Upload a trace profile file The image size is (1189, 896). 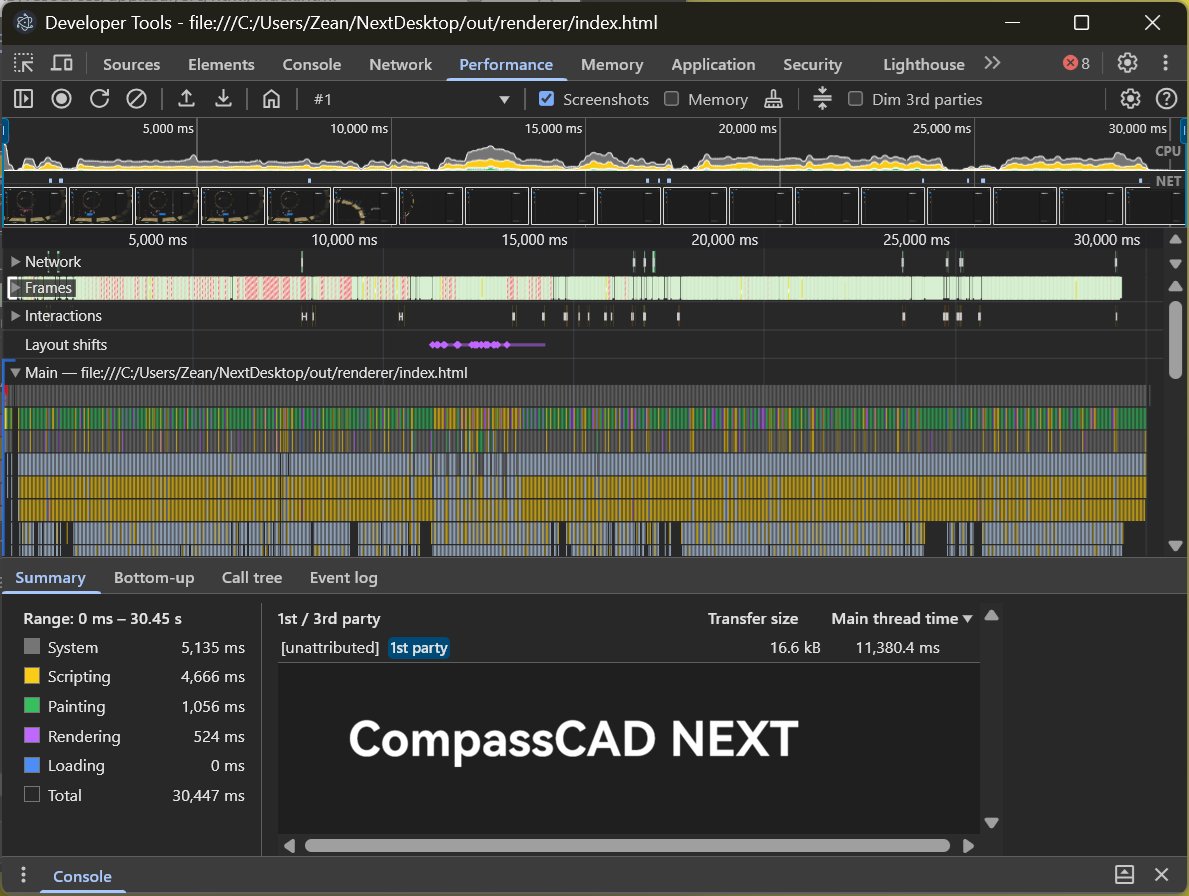(186, 99)
